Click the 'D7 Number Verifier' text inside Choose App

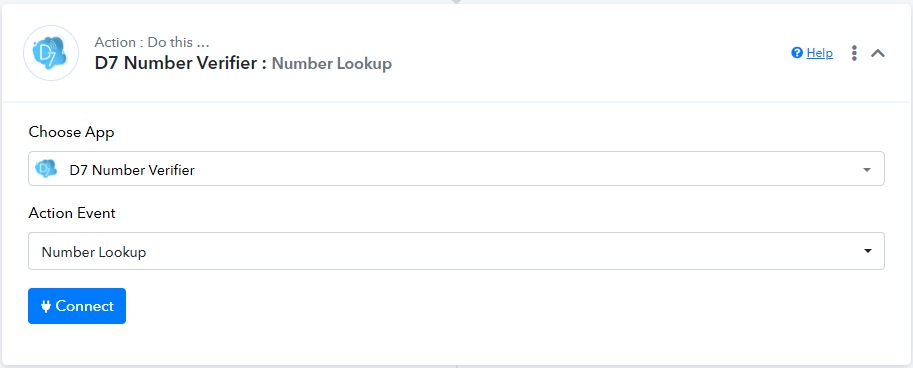point(132,170)
